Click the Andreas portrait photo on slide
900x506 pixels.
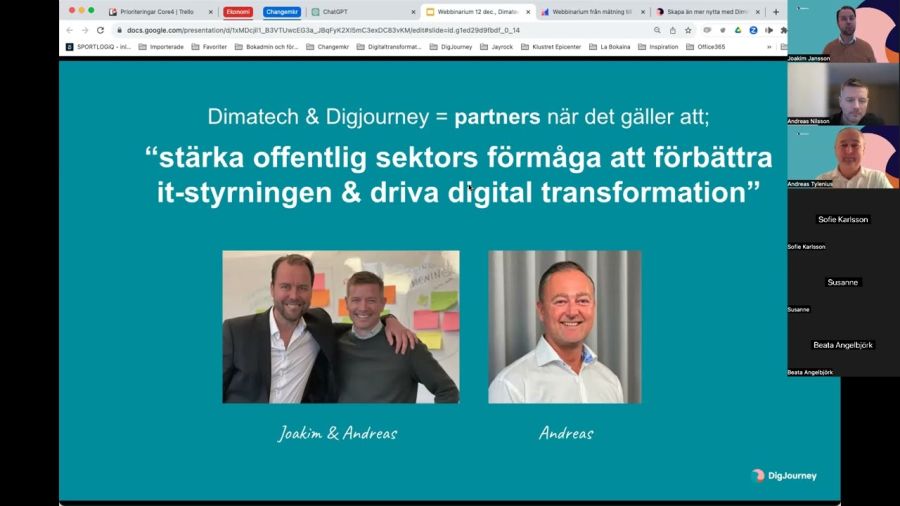pos(565,327)
